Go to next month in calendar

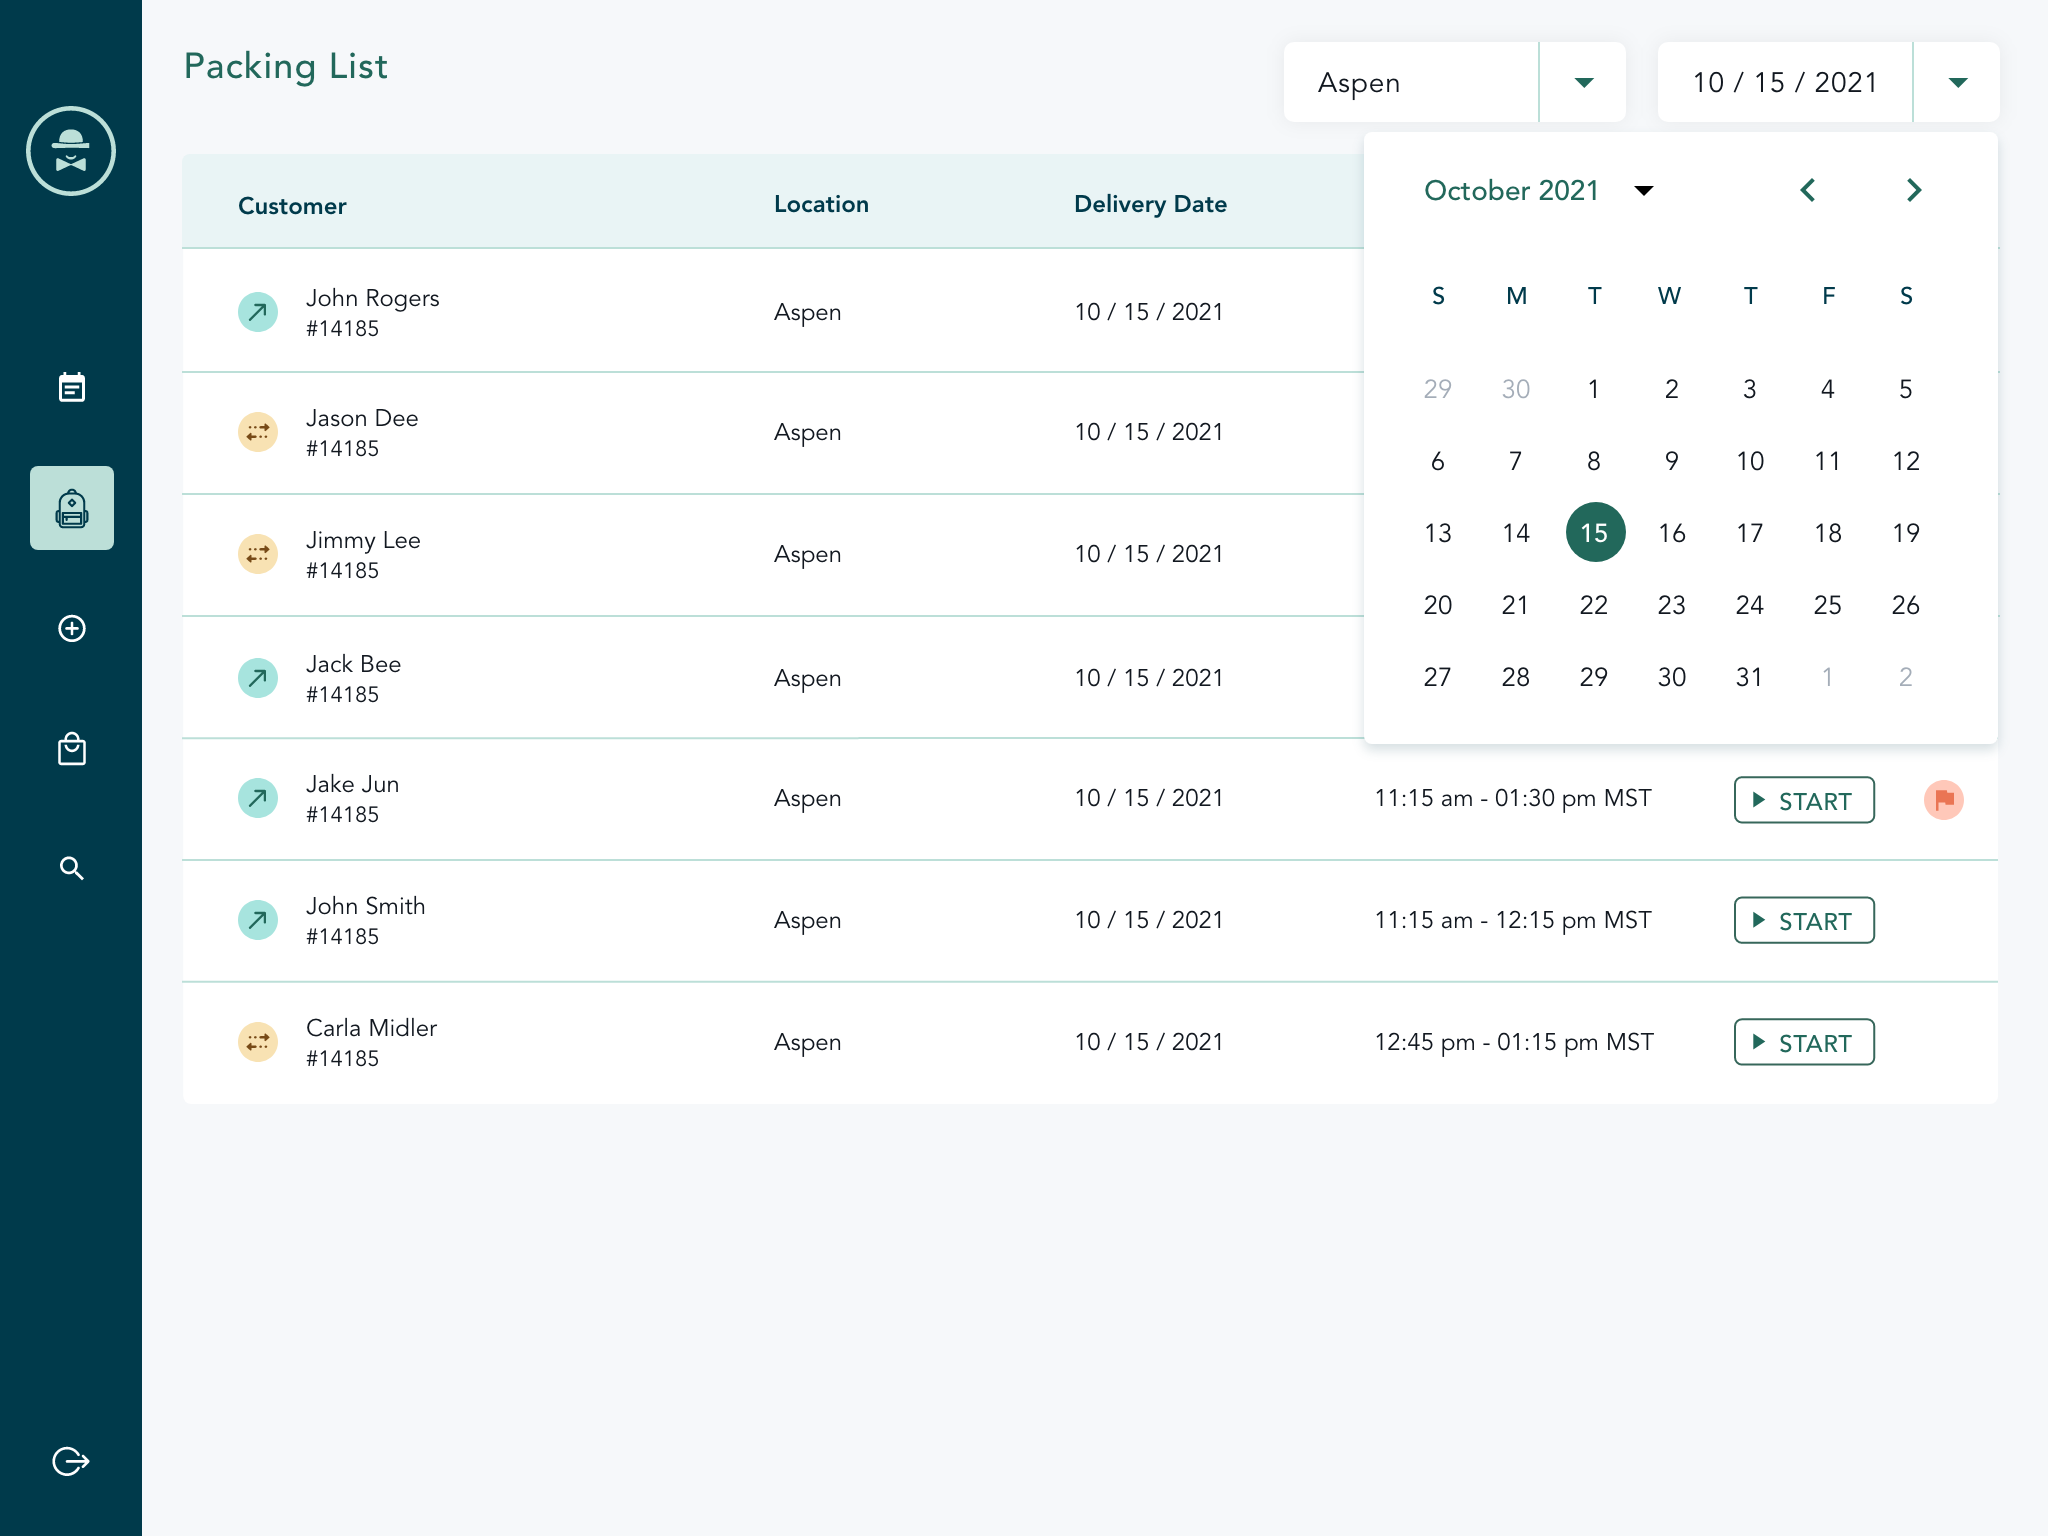click(x=1913, y=190)
